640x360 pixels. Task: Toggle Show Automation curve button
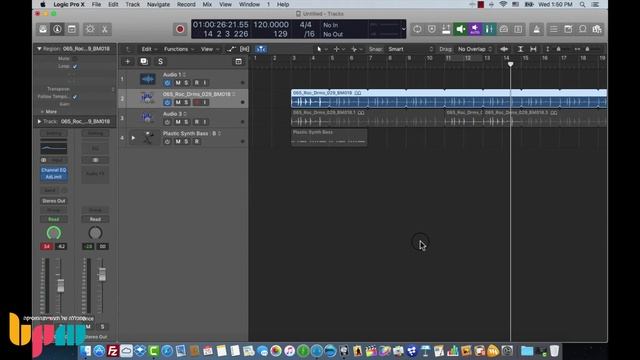point(231,49)
